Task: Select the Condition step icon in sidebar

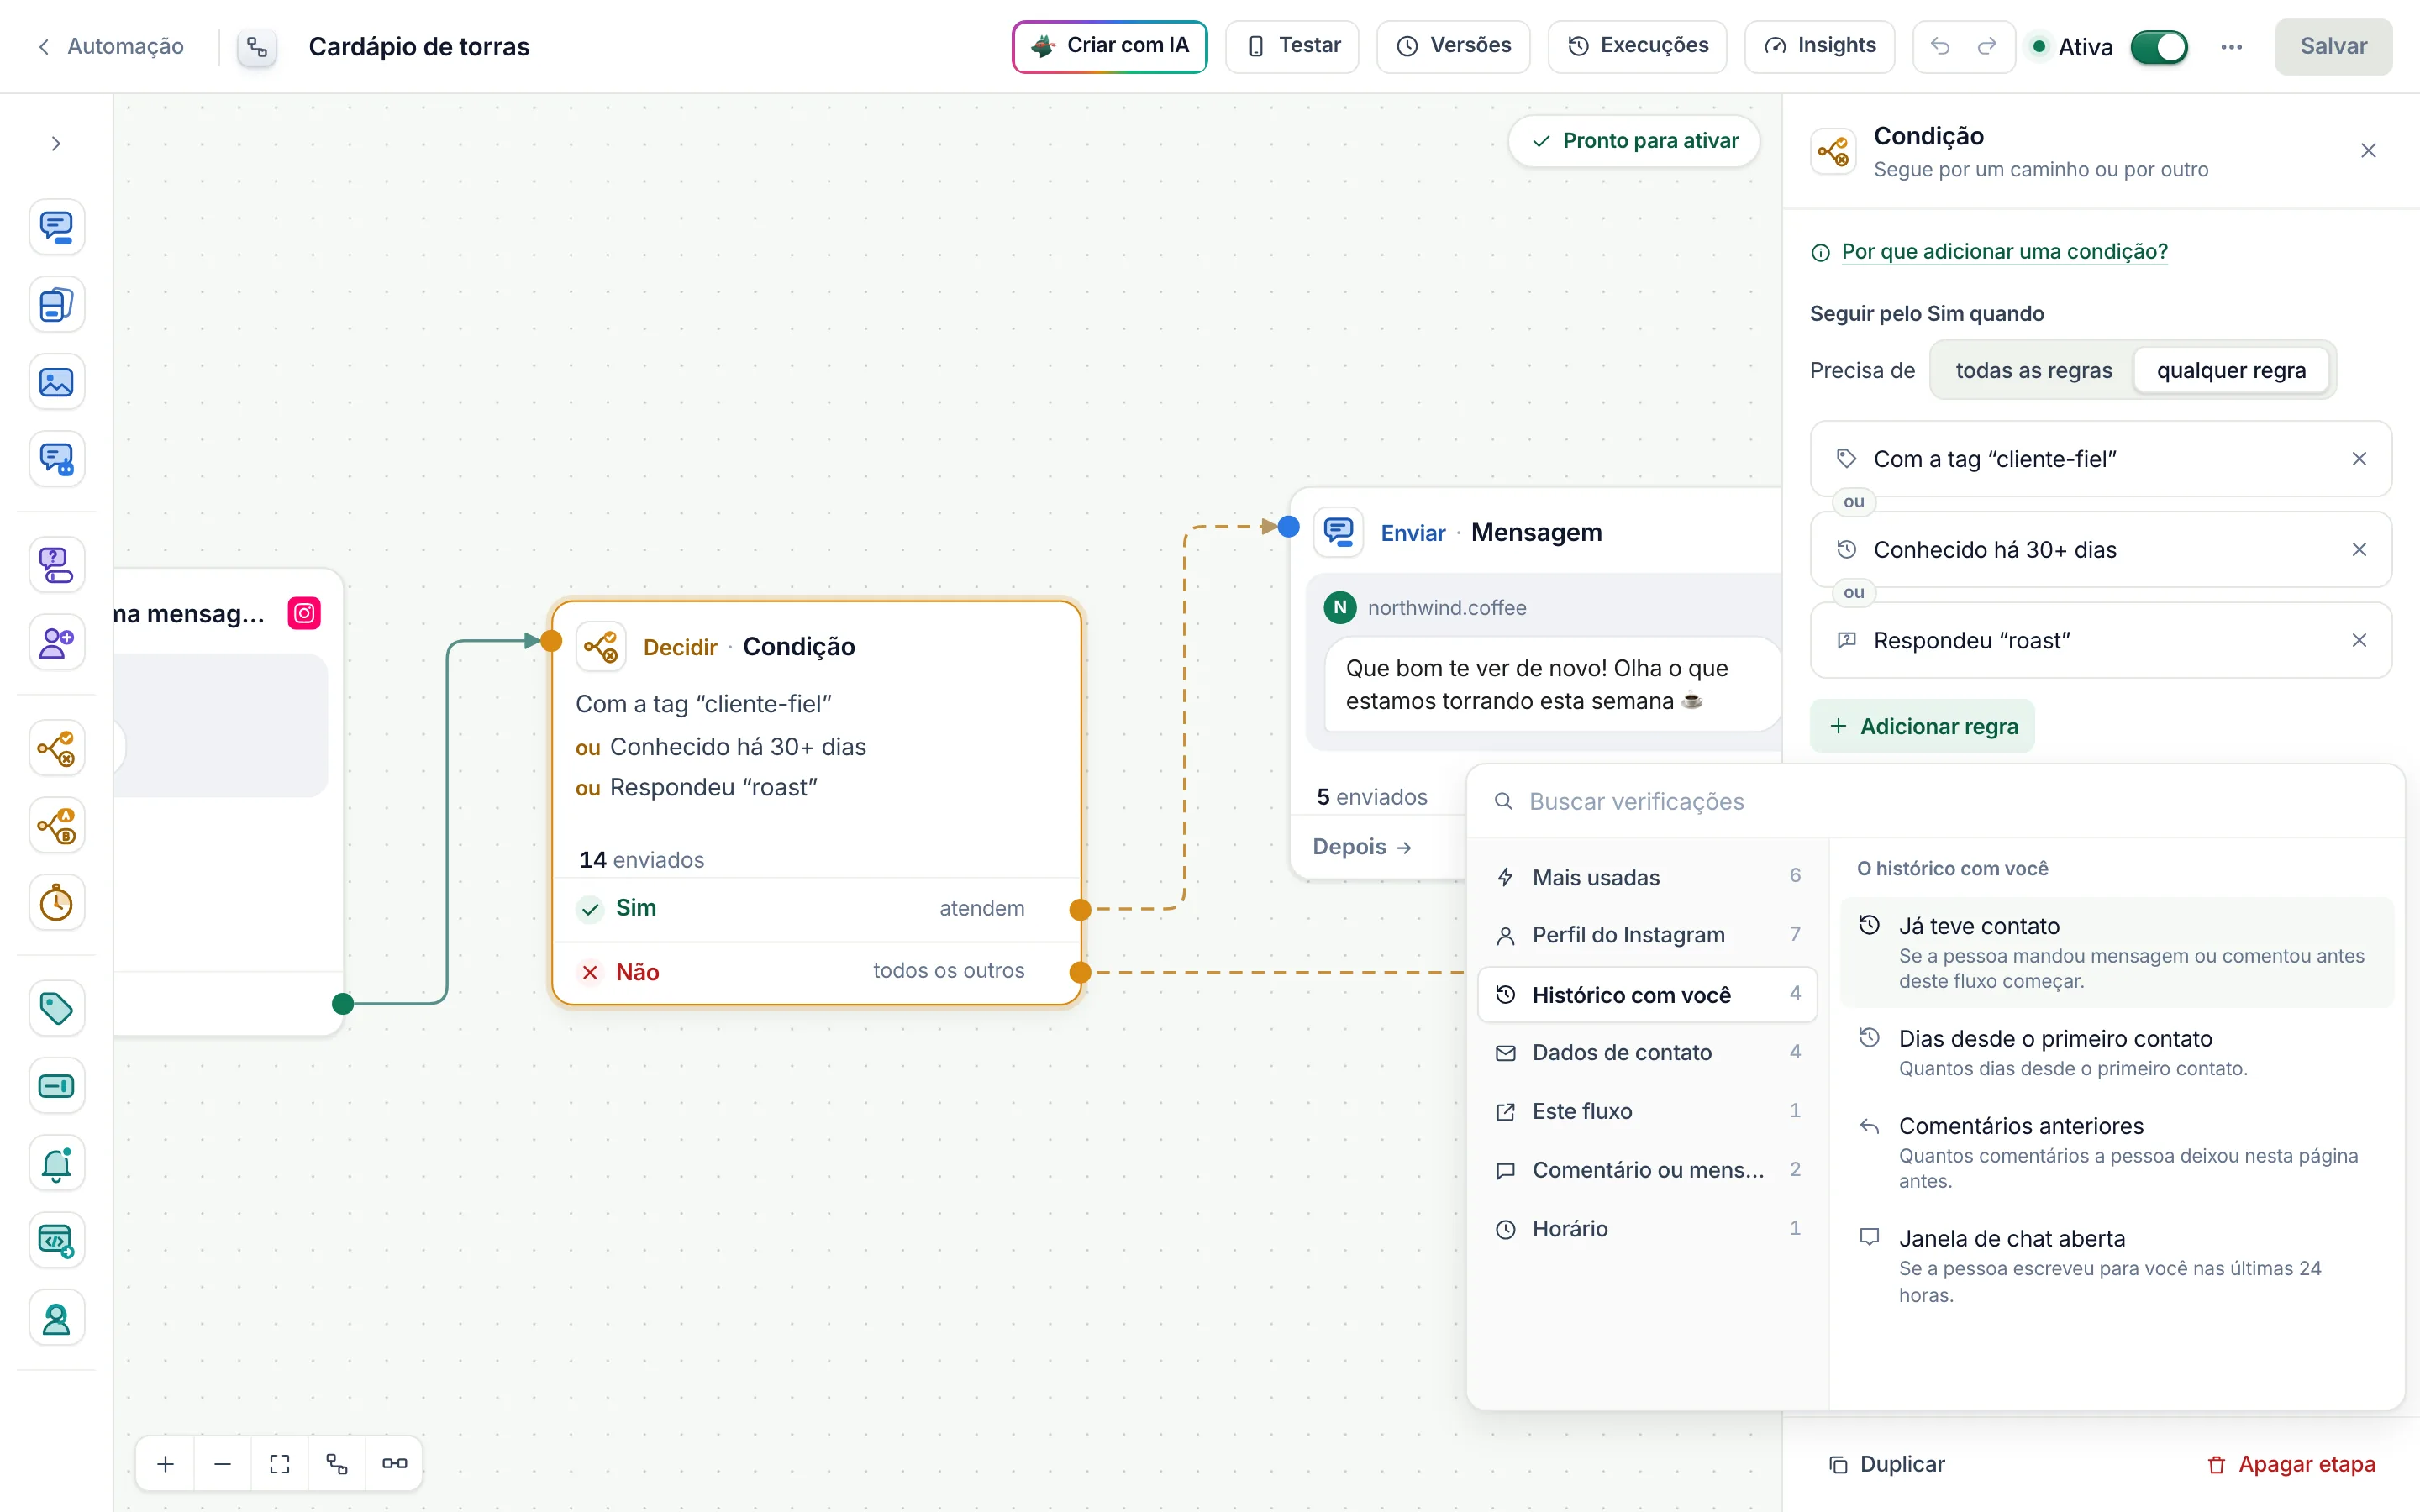Action: tap(56, 748)
